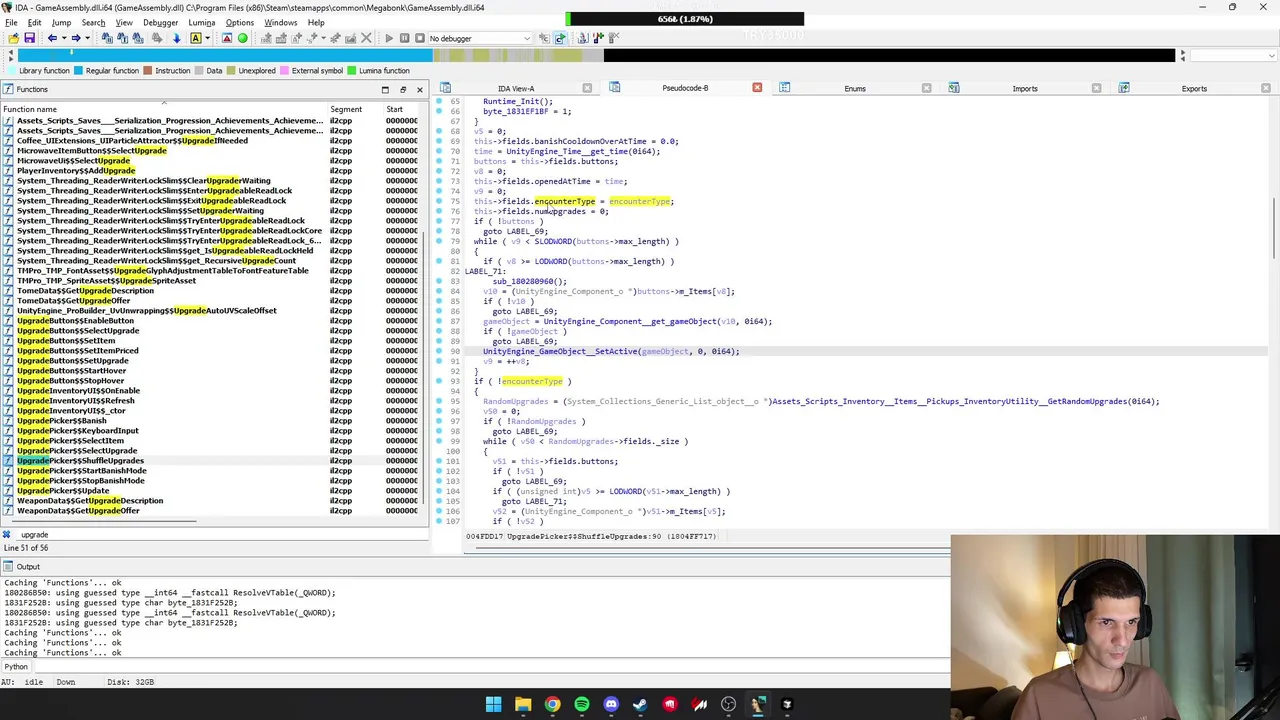Select function WeaponData$$GetUpgradeDescription
The height and width of the screenshot is (720, 1280).
(90, 501)
